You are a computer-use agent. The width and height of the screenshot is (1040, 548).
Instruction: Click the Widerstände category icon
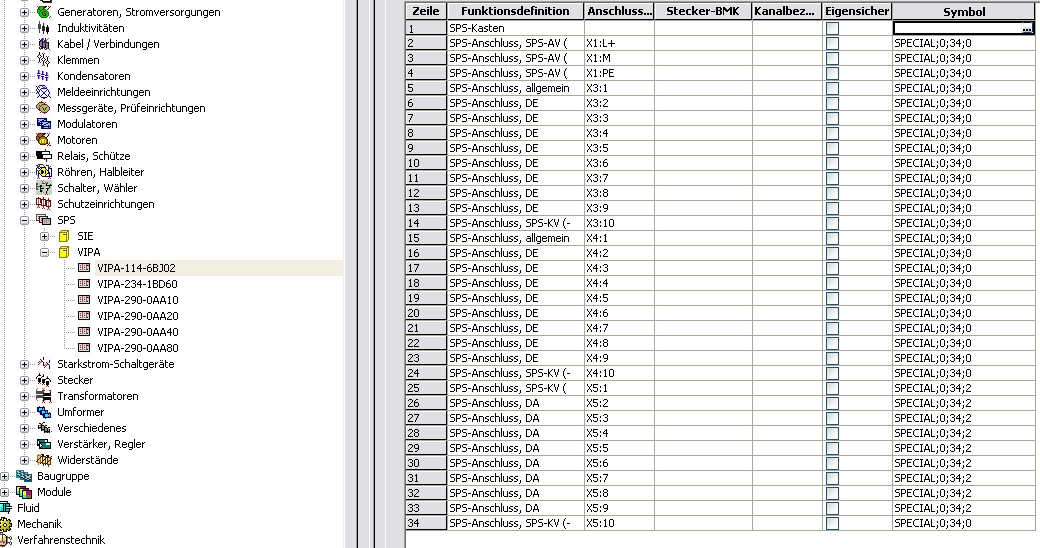(43, 460)
